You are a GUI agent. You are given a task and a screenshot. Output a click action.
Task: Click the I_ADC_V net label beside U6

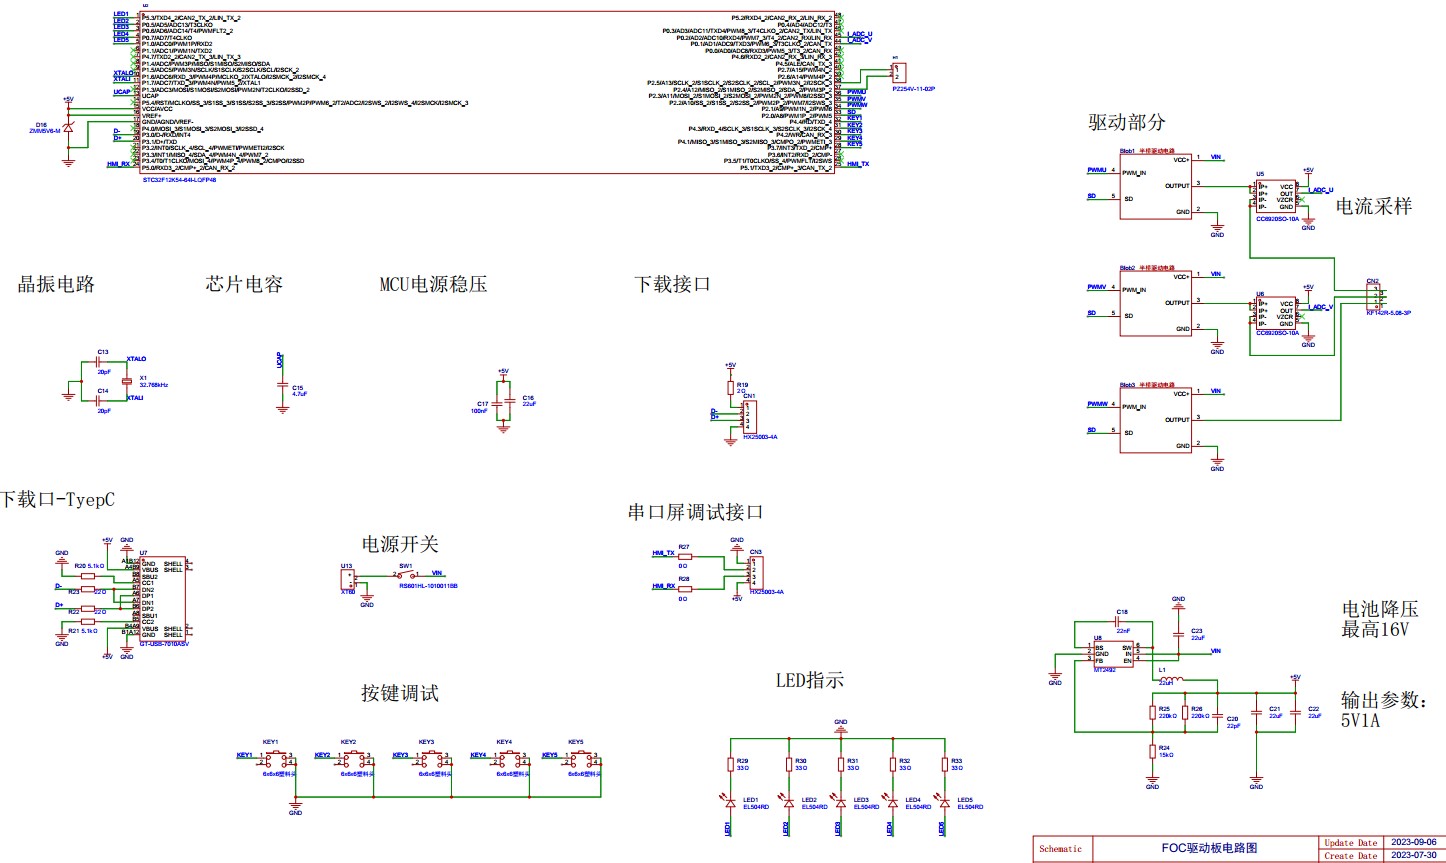pyautogui.click(x=1321, y=307)
